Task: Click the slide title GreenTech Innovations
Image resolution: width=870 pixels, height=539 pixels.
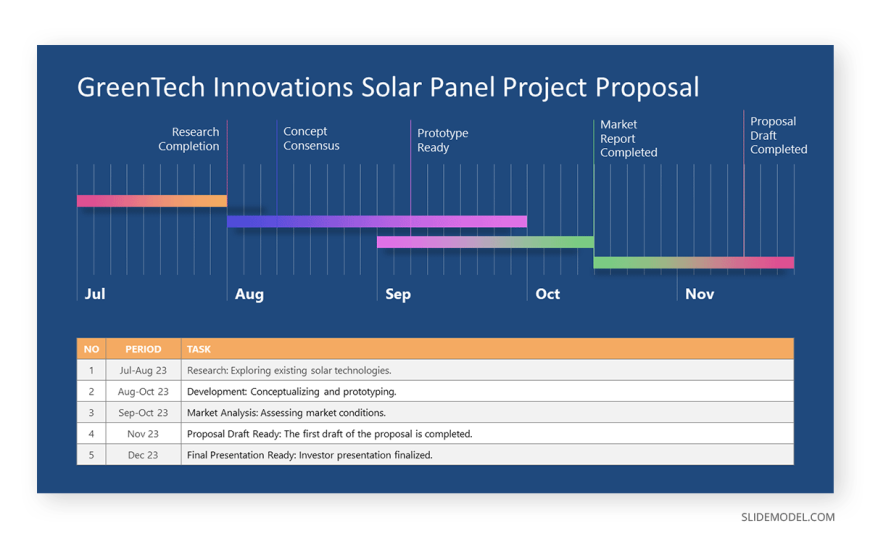Action: tap(388, 87)
